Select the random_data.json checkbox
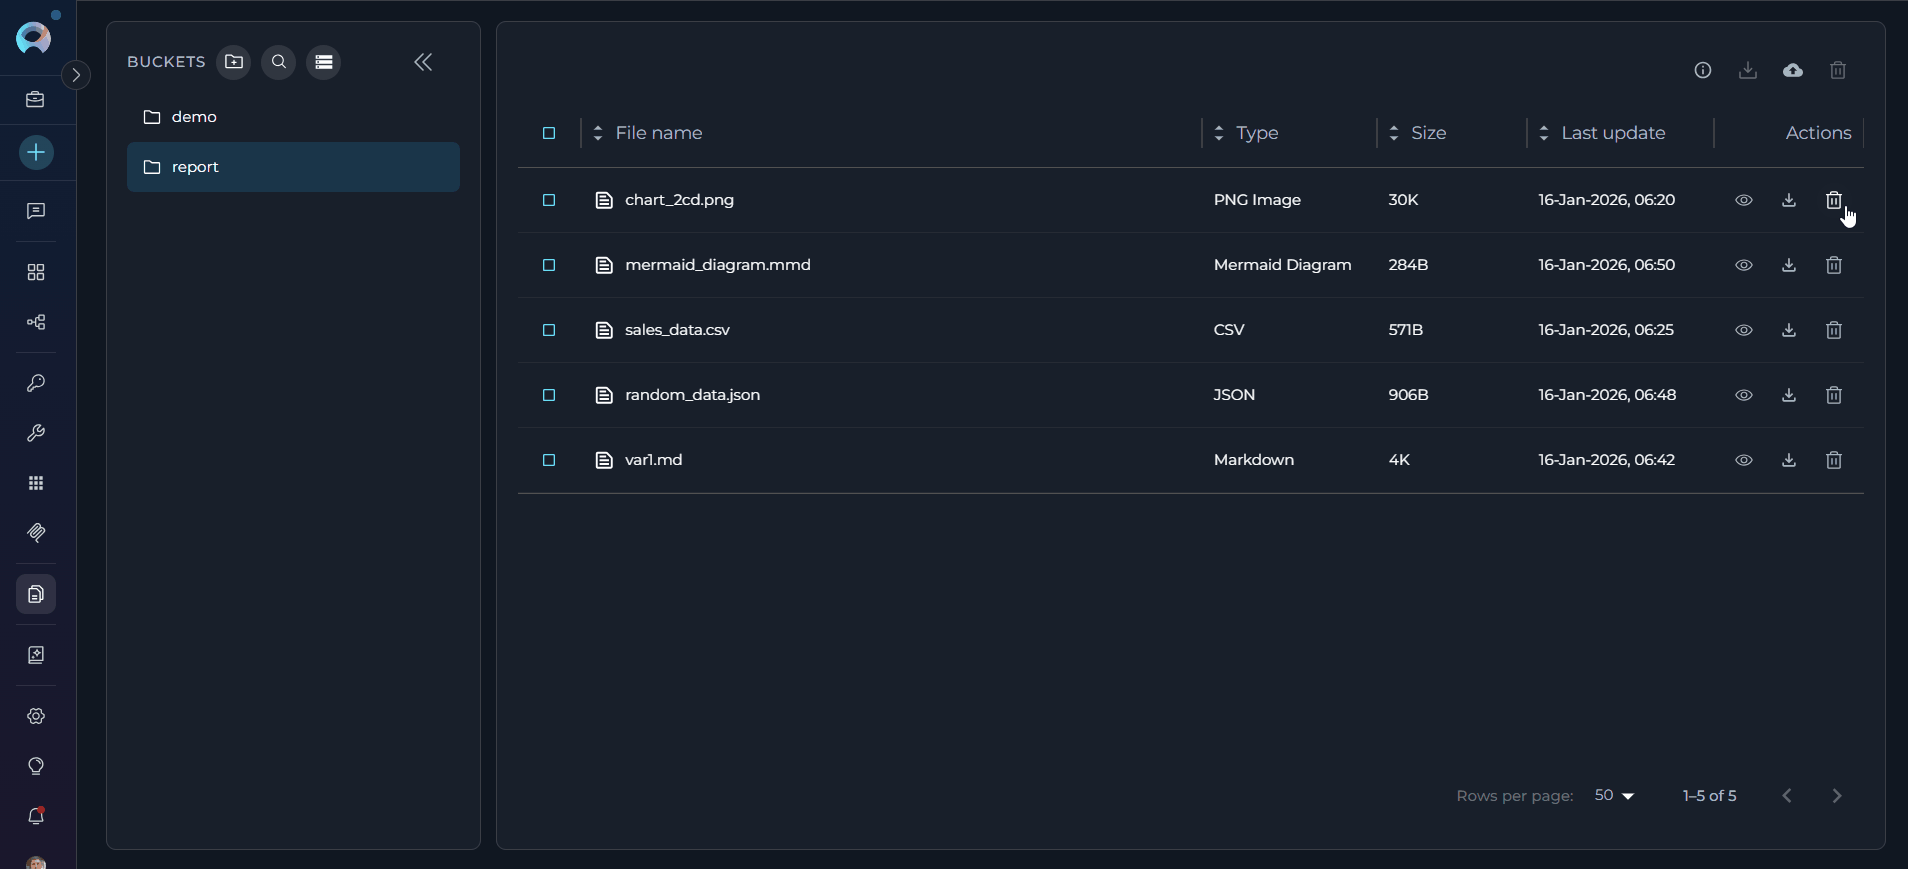Image resolution: width=1908 pixels, height=869 pixels. 549,395
